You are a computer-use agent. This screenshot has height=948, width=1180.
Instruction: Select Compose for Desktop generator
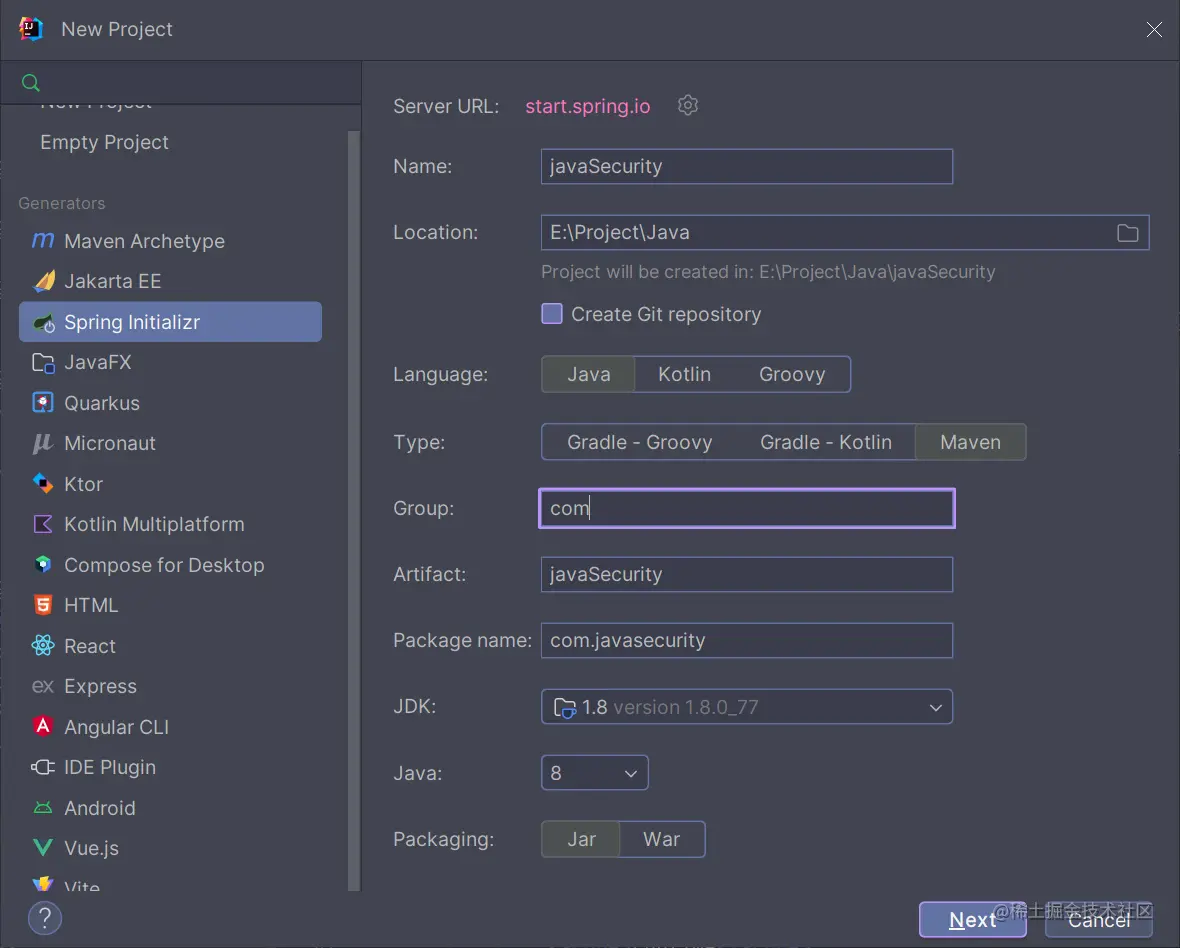click(164, 565)
